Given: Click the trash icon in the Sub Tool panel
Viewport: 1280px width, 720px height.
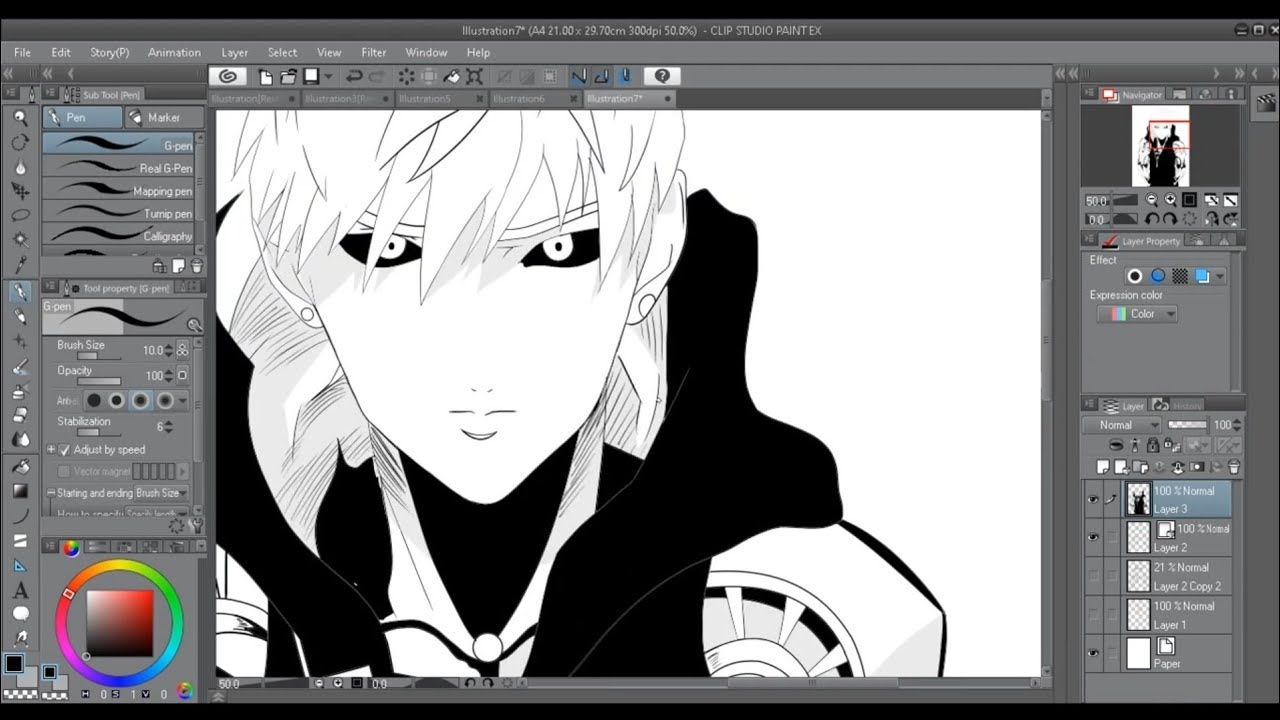Looking at the screenshot, I should pos(196,266).
